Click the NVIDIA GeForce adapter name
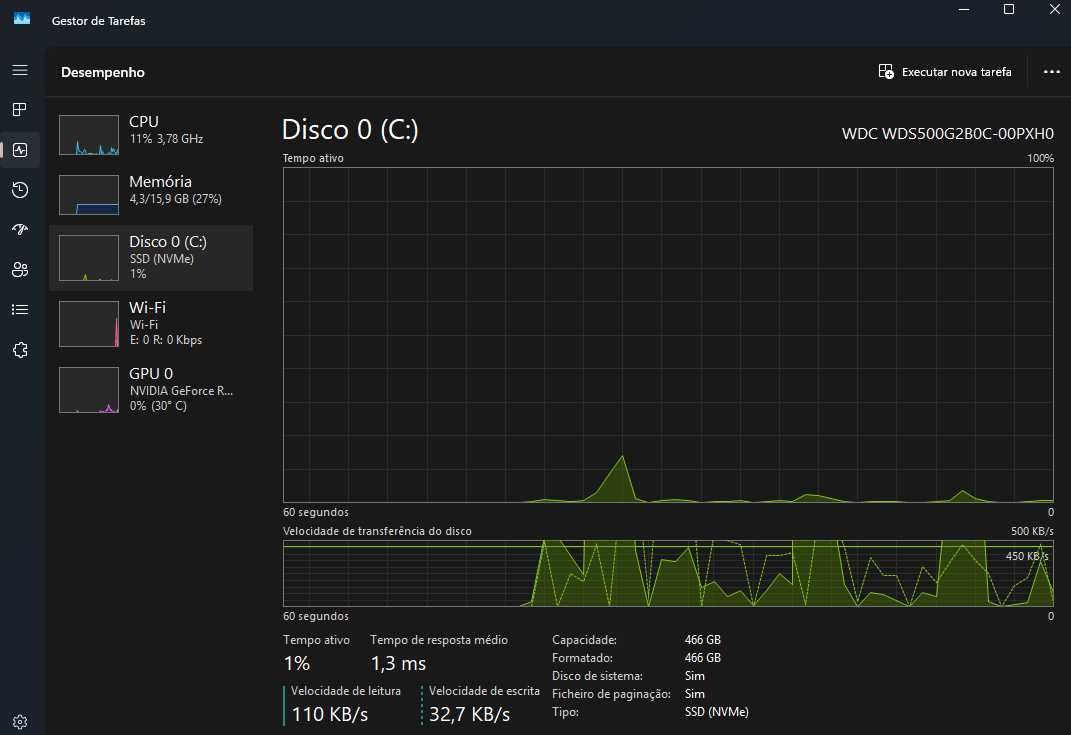This screenshot has height=735, width=1071. [x=181, y=391]
